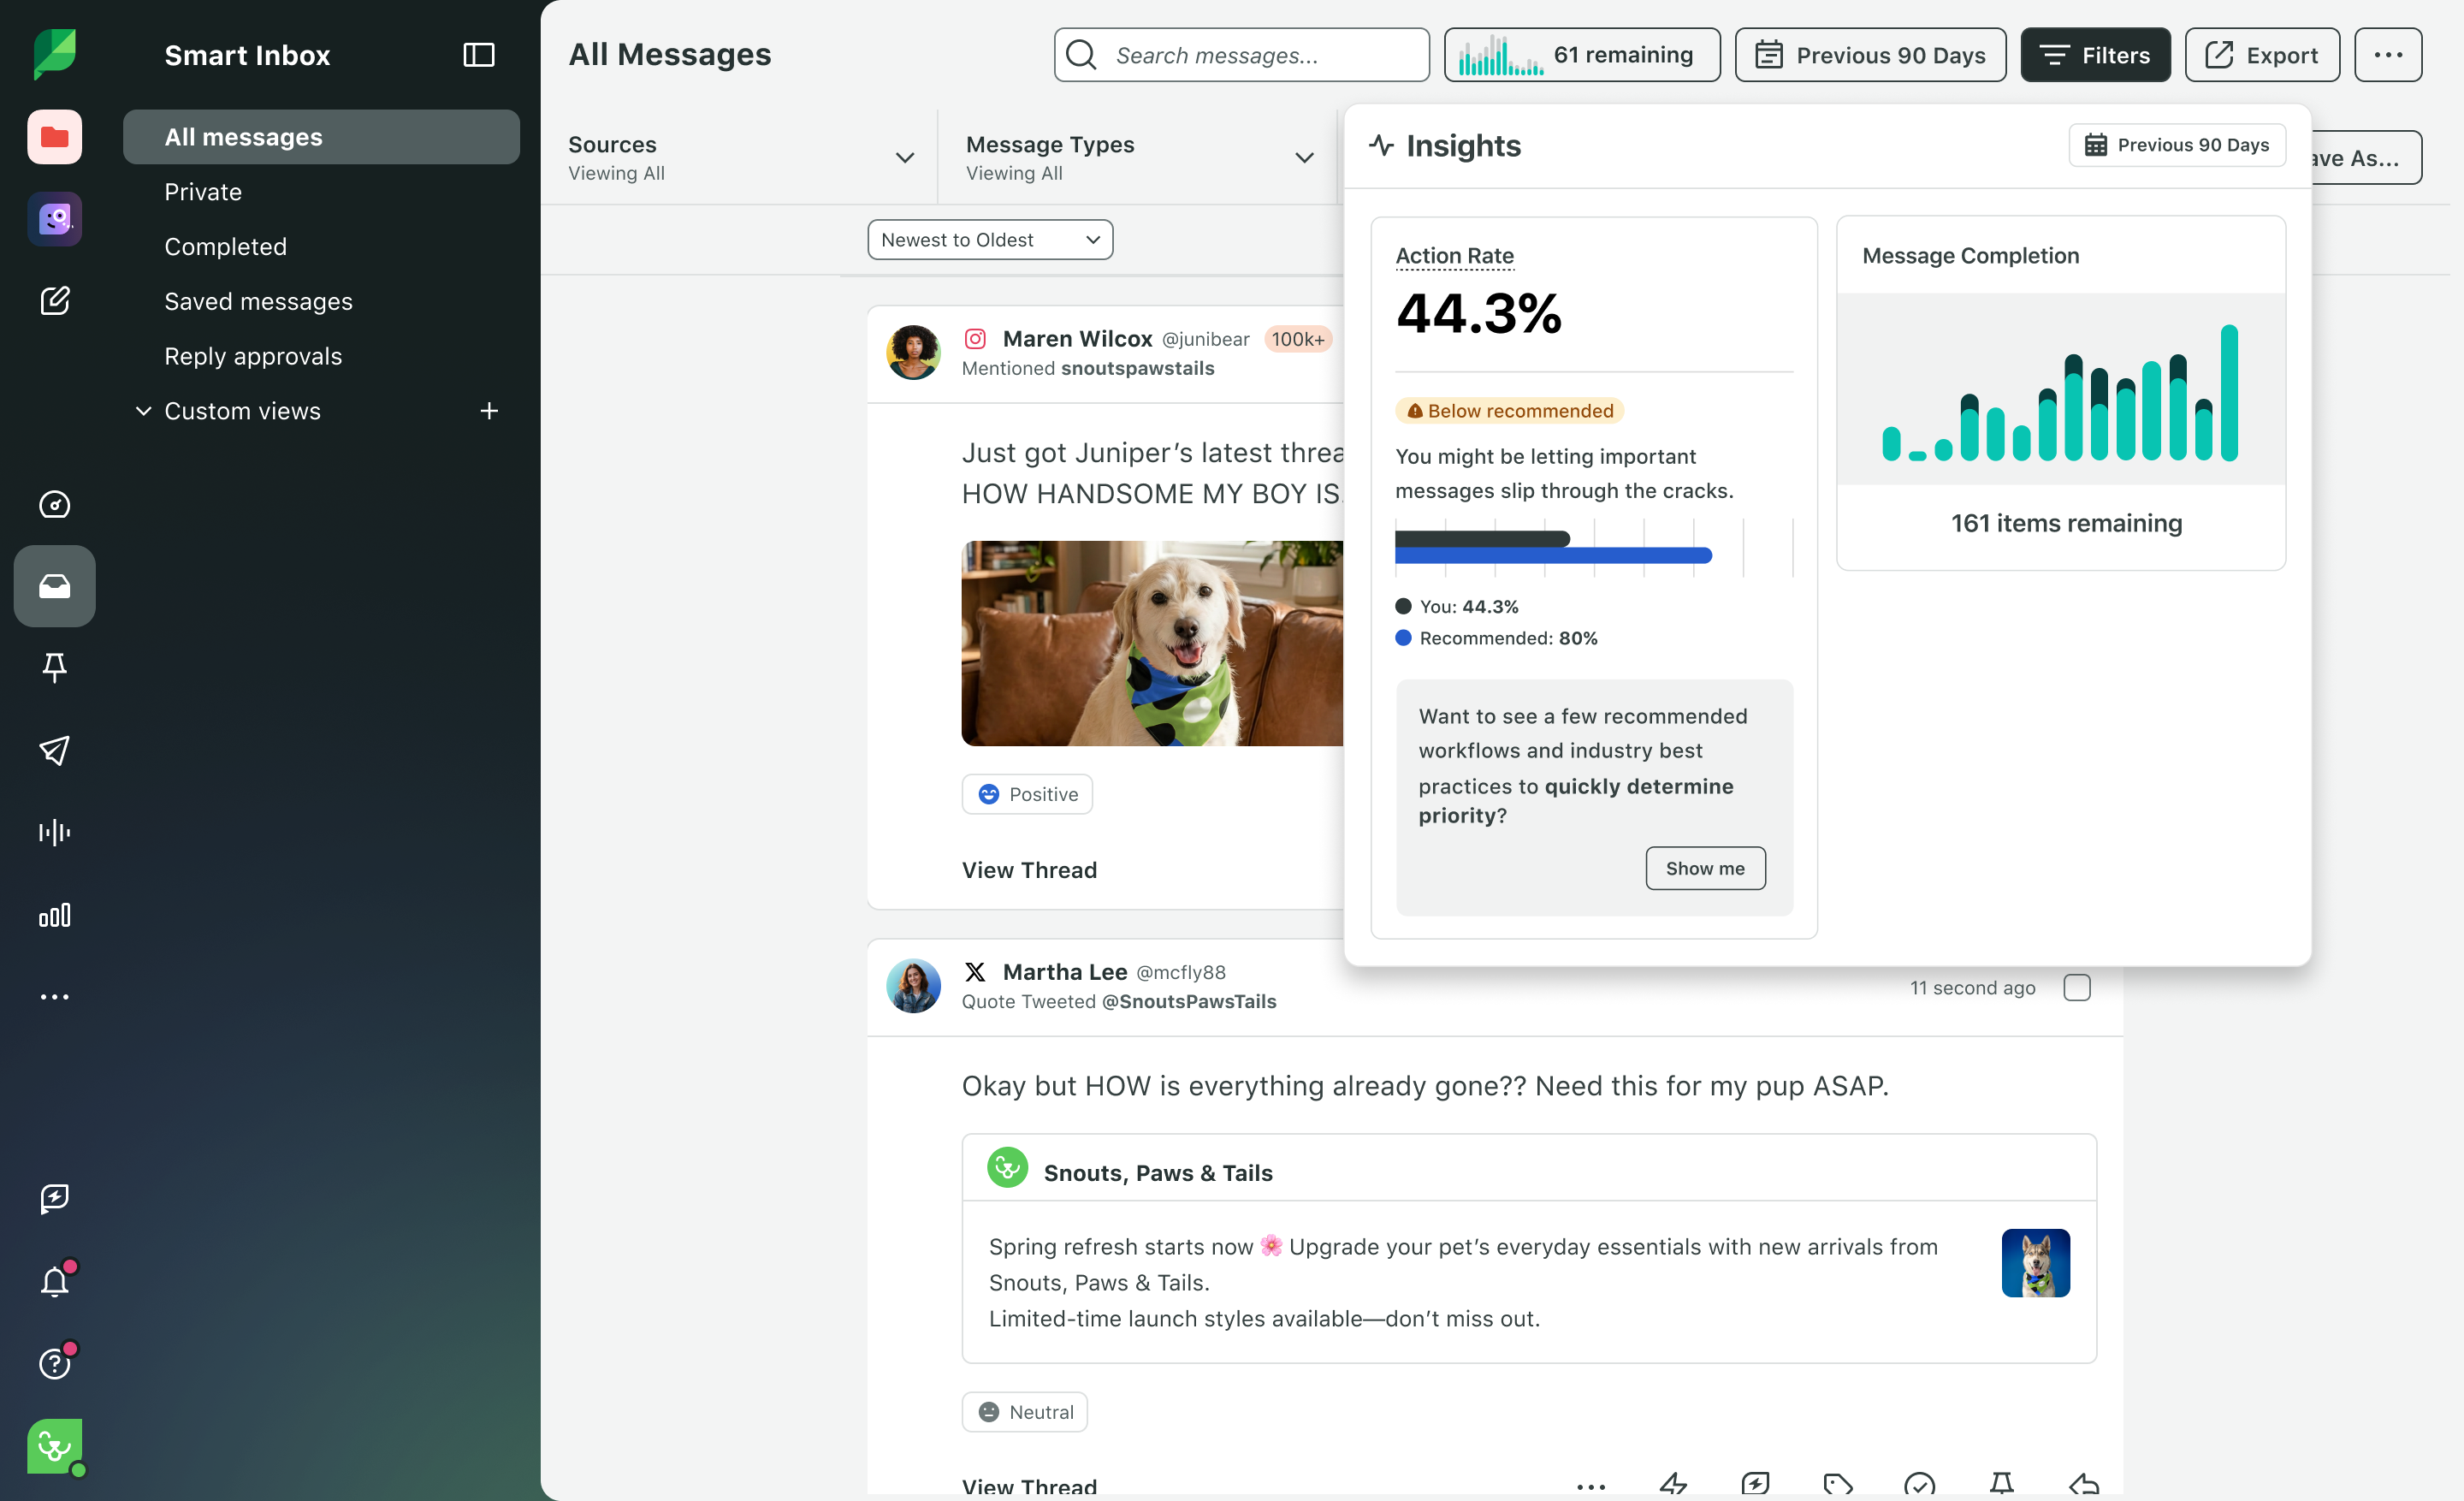Screen dimensions: 2464x1501
Task: Click the 100k+ follower badge
Action: pyautogui.click(x=1298, y=339)
